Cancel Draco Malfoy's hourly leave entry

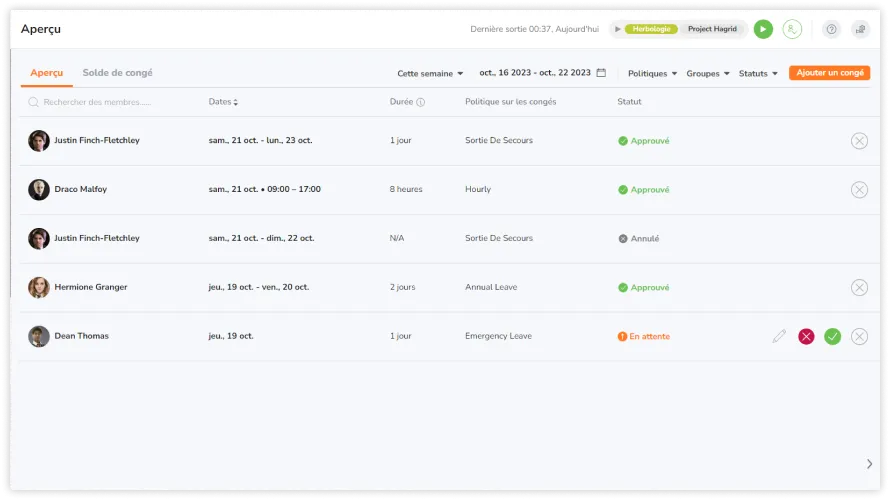coord(859,190)
